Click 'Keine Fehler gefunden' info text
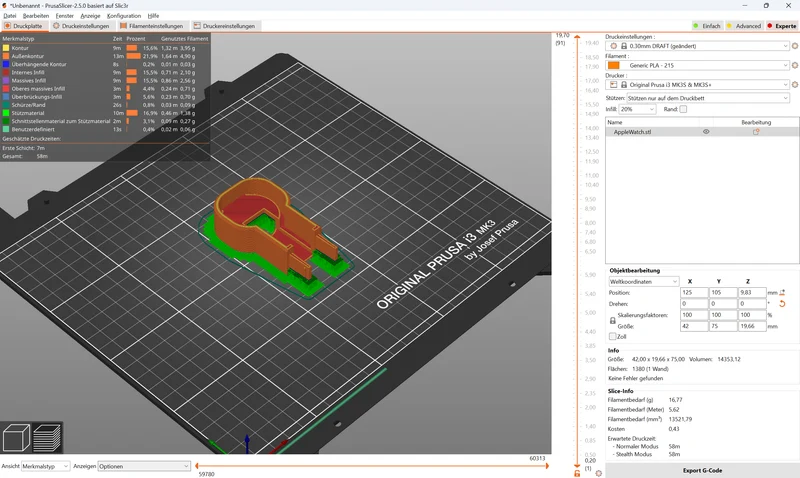 (x=636, y=378)
